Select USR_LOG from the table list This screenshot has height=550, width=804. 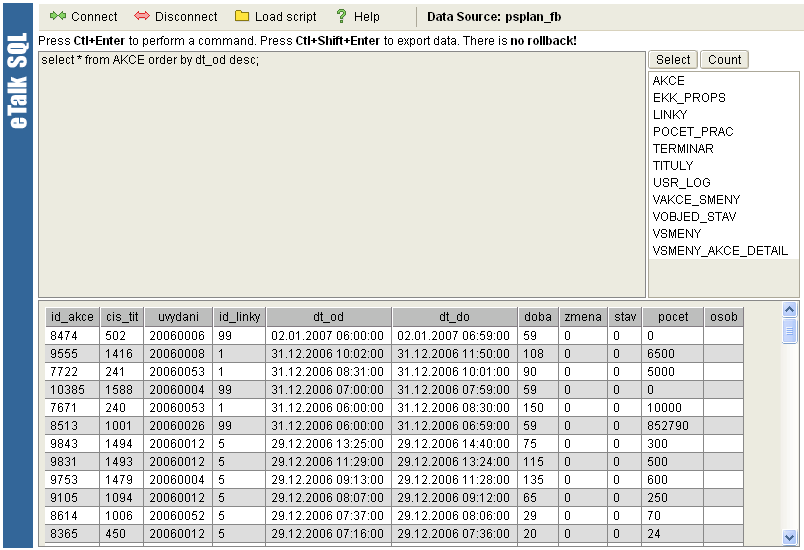point(681,183)
